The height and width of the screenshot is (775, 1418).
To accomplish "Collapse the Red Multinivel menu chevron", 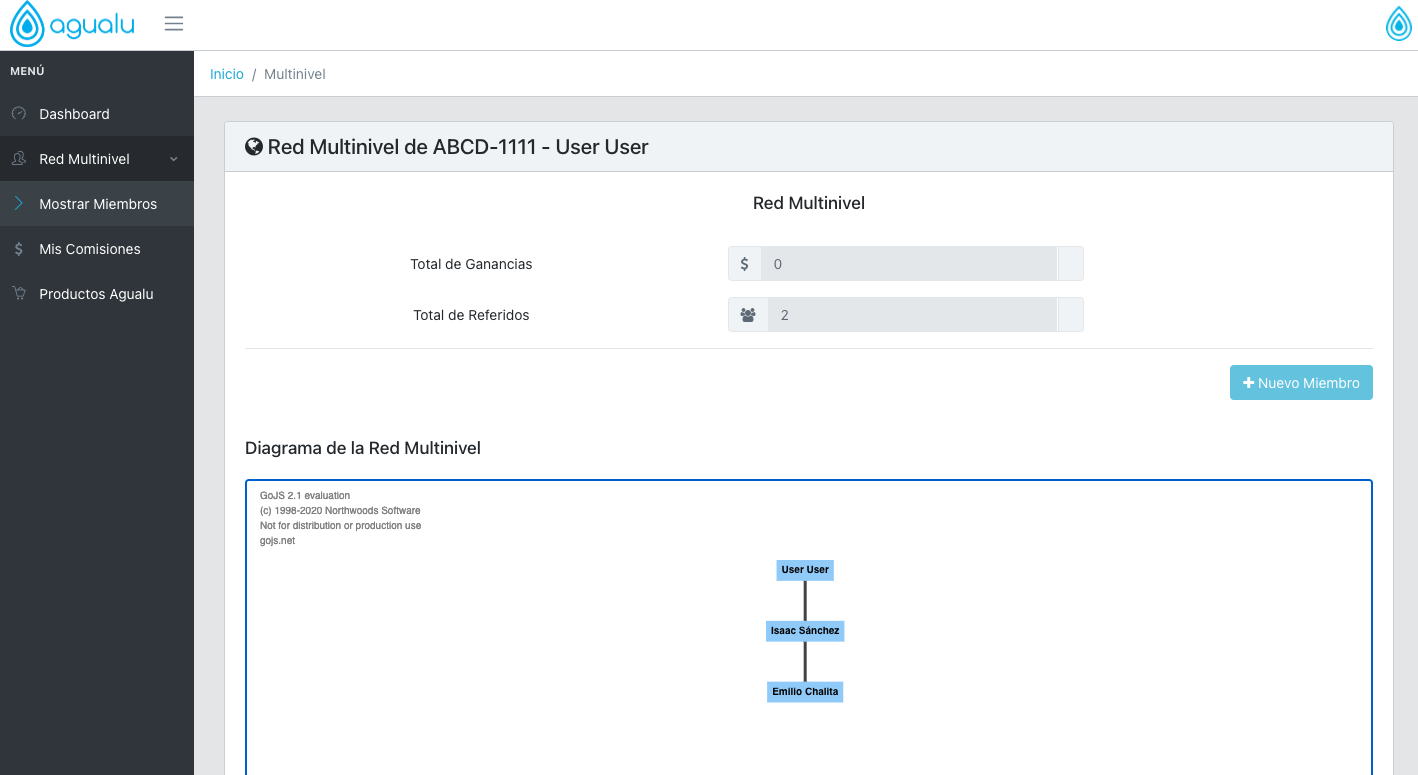I will coord(174,159).
